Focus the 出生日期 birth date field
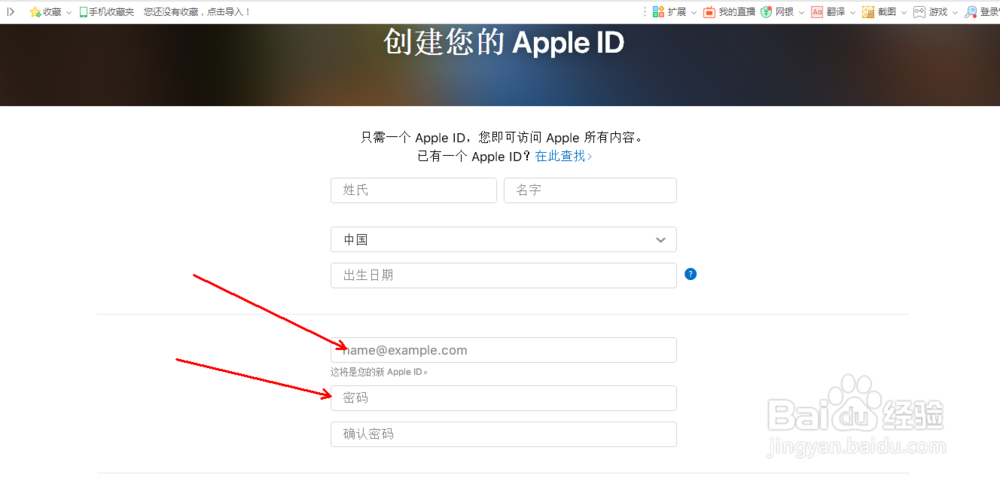This screenshot has width=1000, height=481. 503,276
